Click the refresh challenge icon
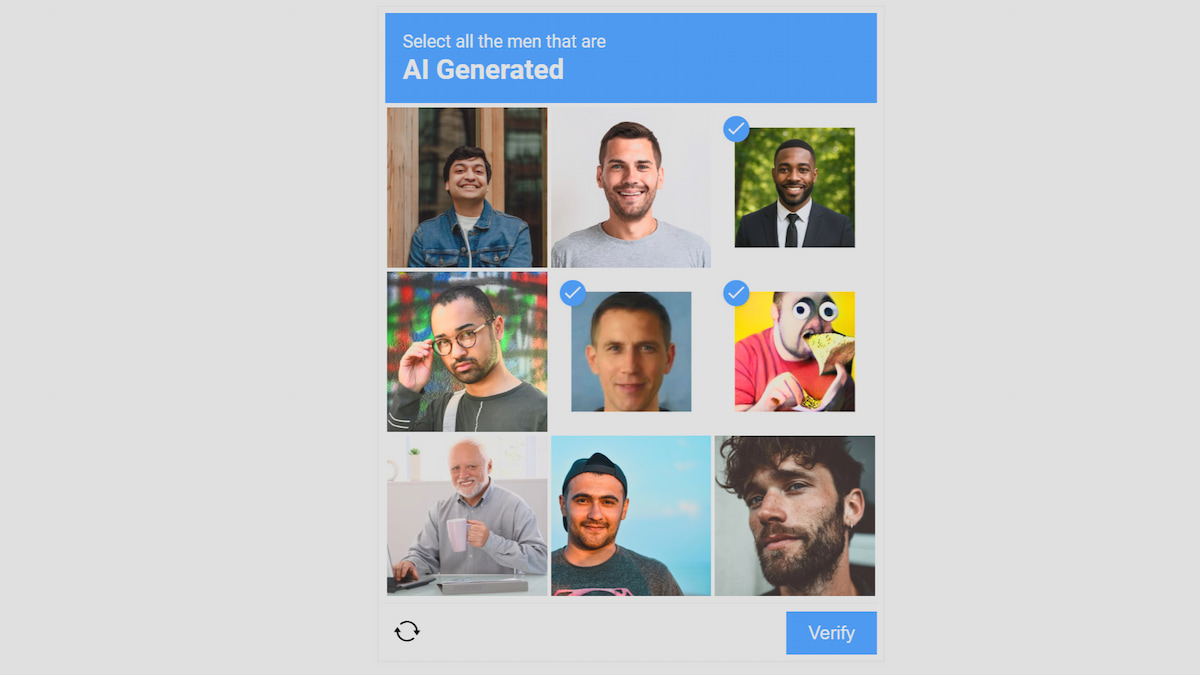 pos(407,631)
